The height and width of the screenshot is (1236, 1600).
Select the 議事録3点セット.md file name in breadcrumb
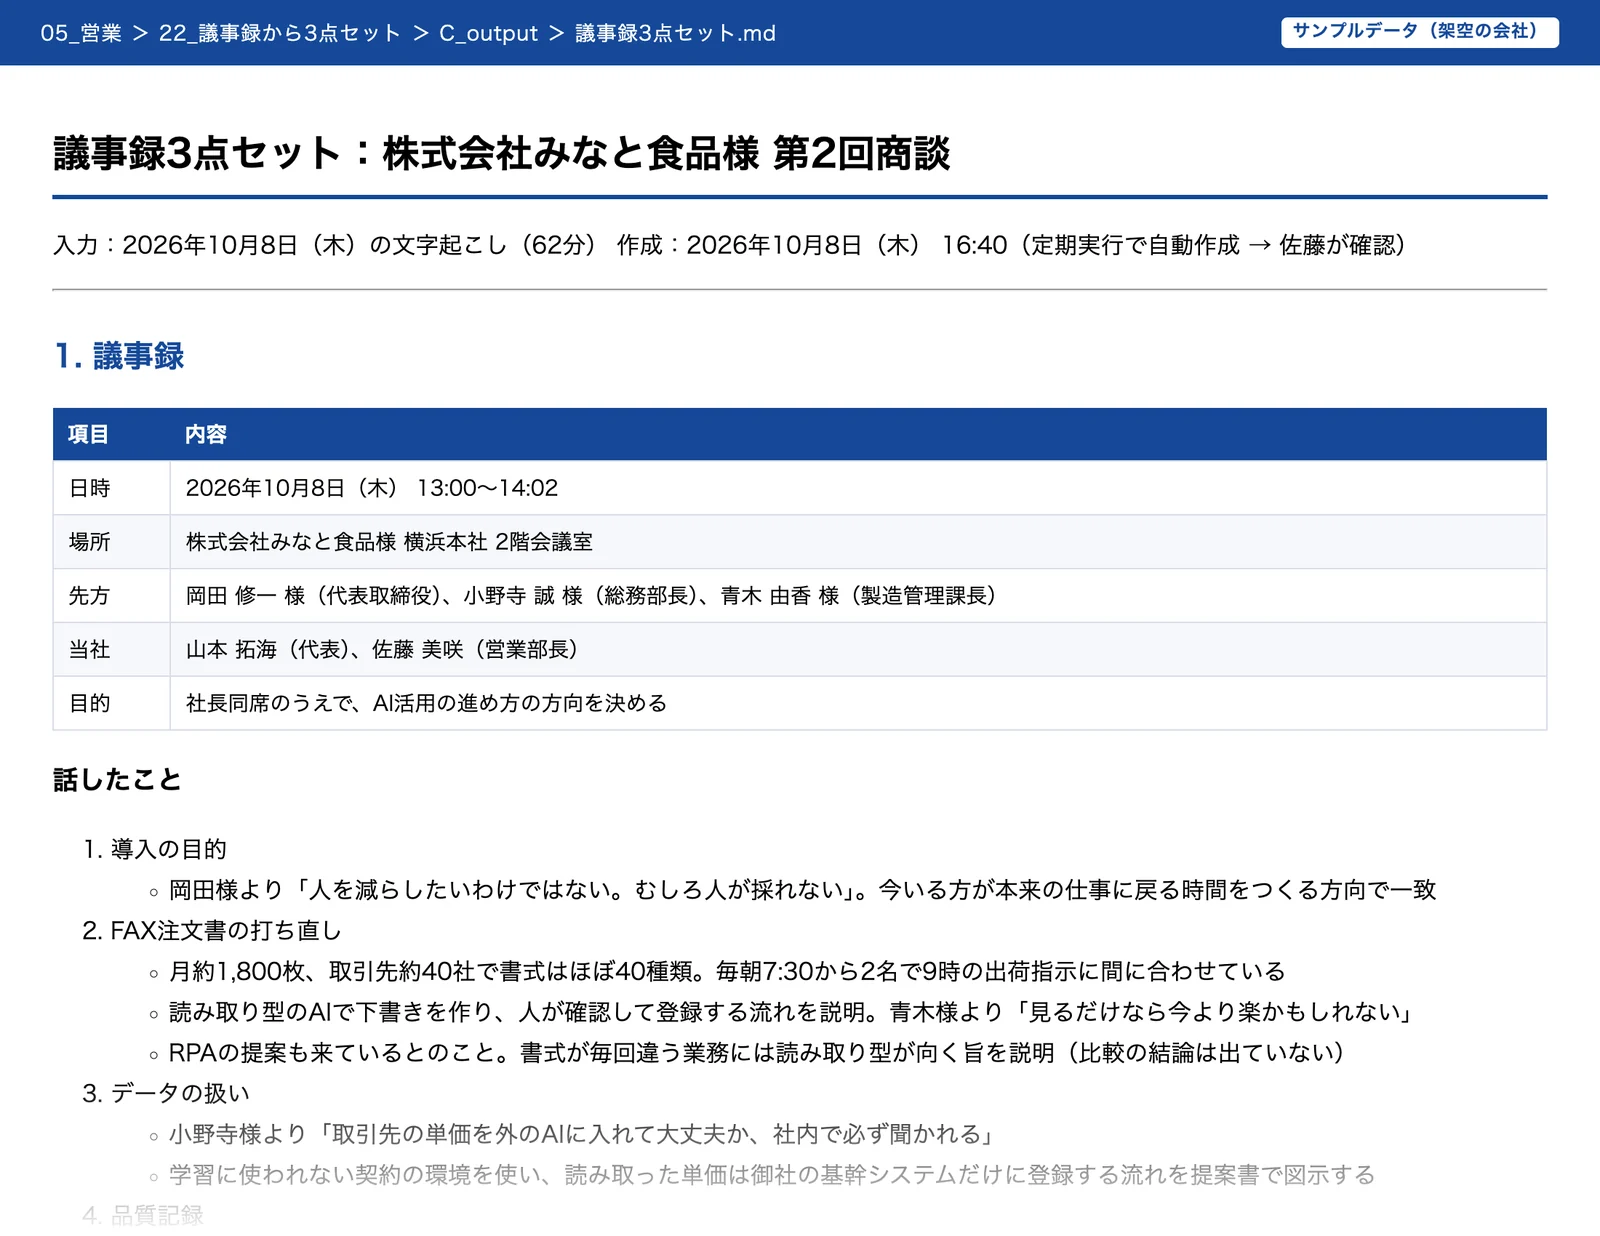point(676,33)
